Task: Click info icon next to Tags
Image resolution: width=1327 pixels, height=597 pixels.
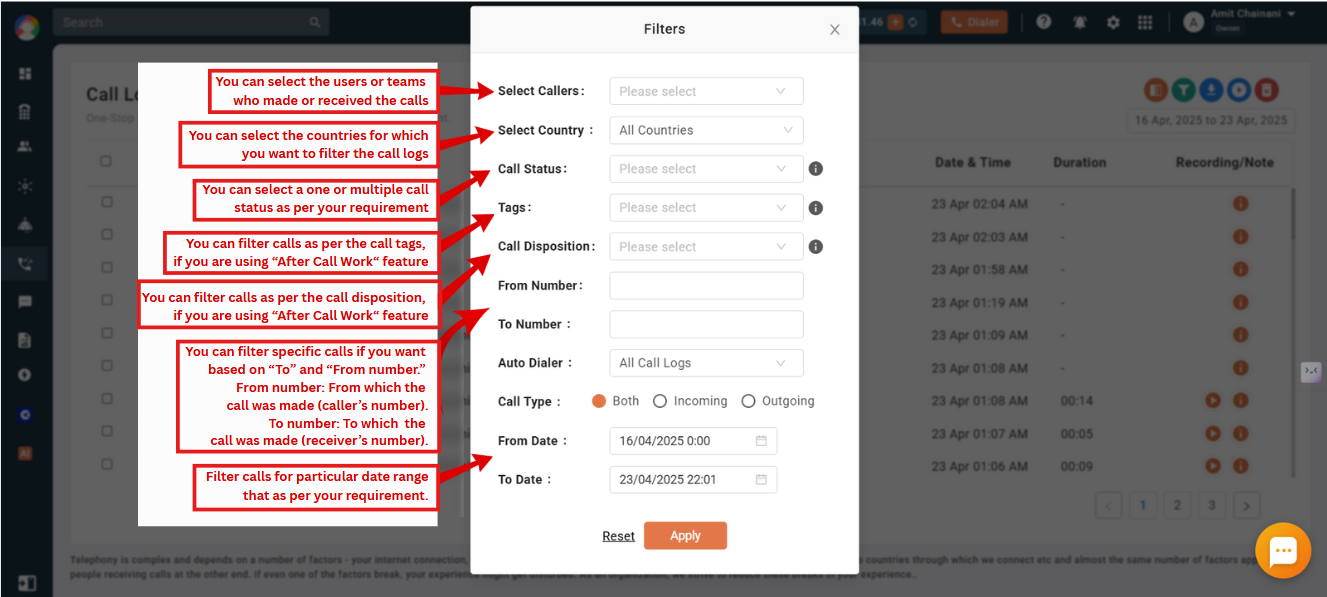Action: coord(815,208)
